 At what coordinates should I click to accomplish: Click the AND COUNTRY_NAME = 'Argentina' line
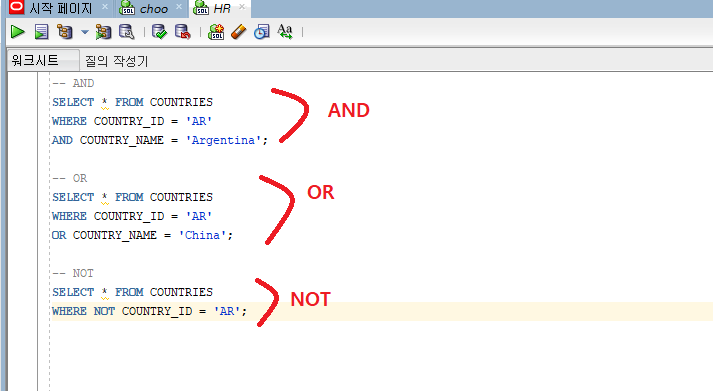click(160, 140)
